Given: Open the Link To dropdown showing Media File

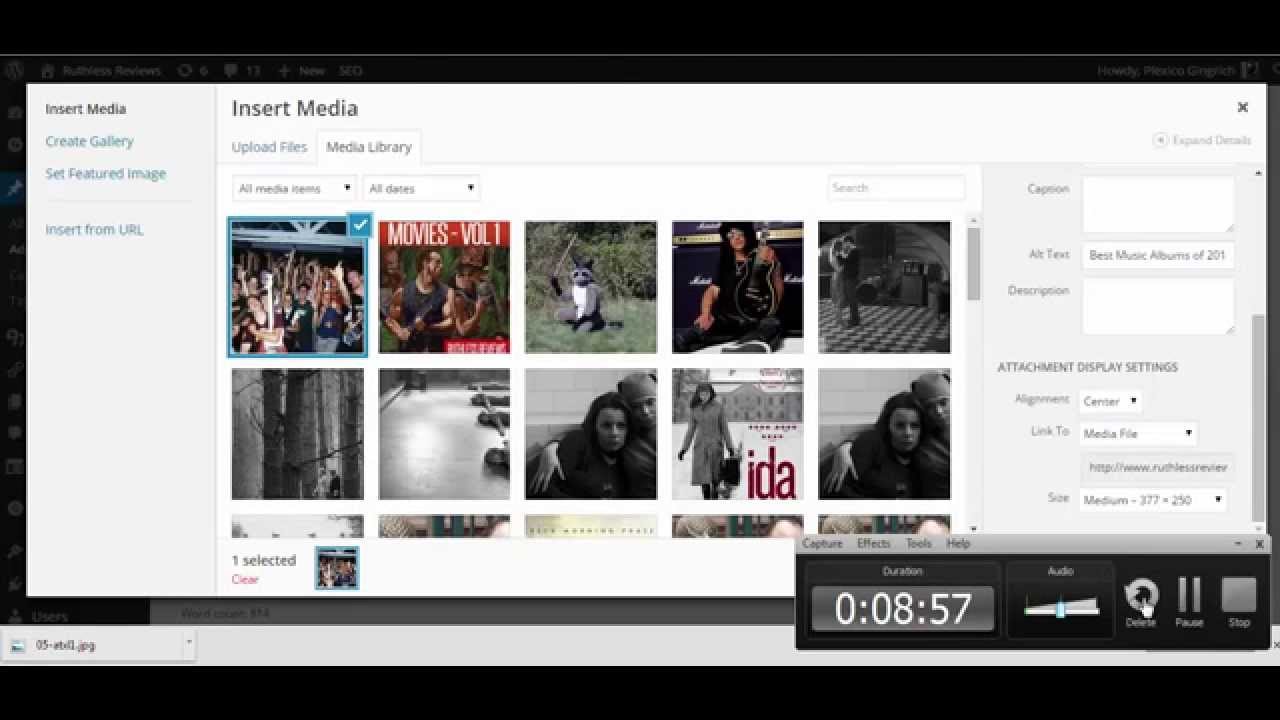Looking at the screenshot, I should (x=1139, y=433).
